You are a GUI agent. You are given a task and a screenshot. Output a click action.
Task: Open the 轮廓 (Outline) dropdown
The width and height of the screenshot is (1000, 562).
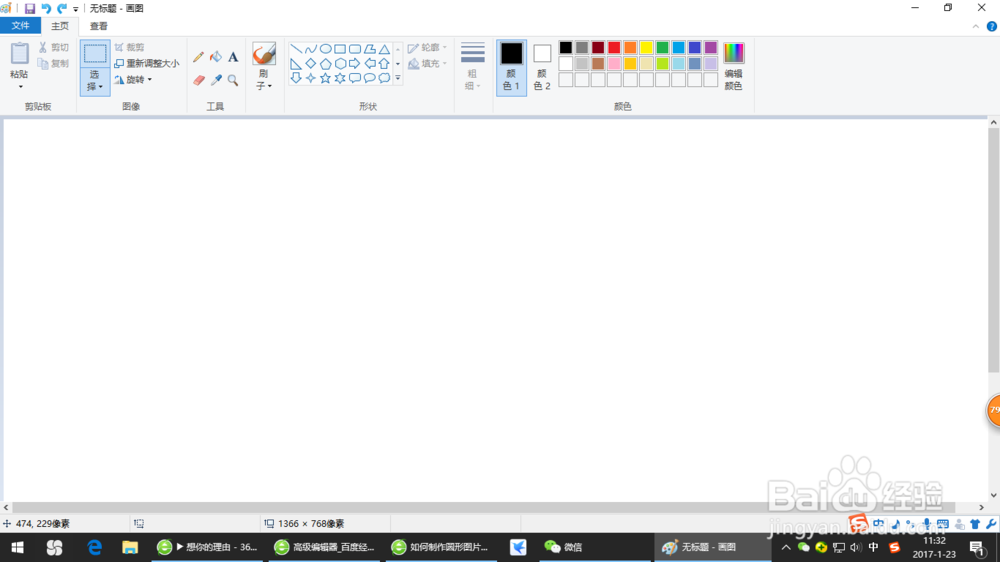427,48
